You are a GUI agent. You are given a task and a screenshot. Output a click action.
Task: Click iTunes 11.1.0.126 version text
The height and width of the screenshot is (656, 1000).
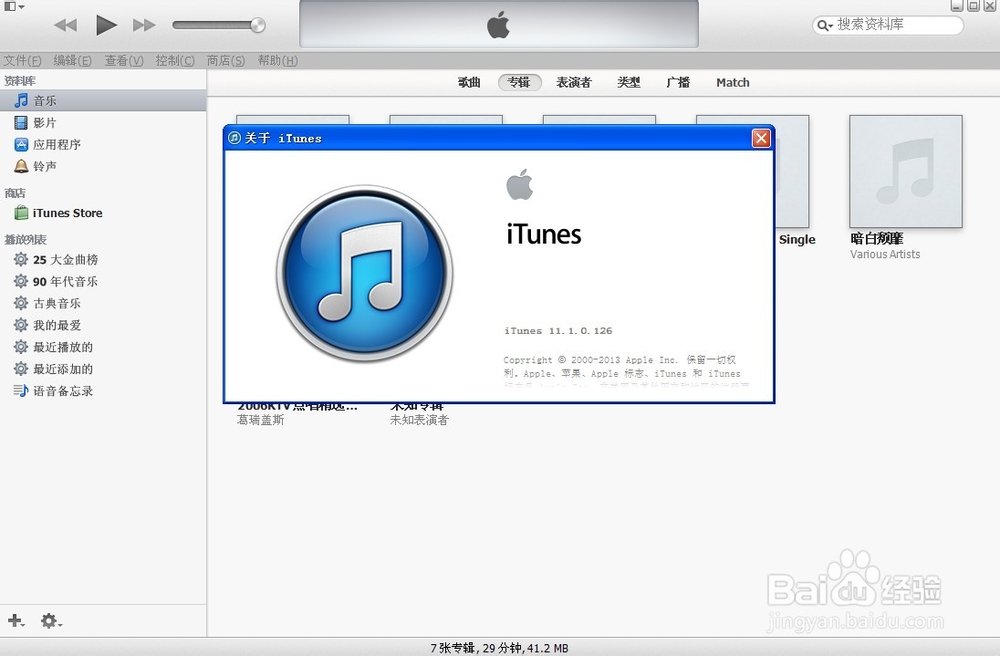point(558,331)
